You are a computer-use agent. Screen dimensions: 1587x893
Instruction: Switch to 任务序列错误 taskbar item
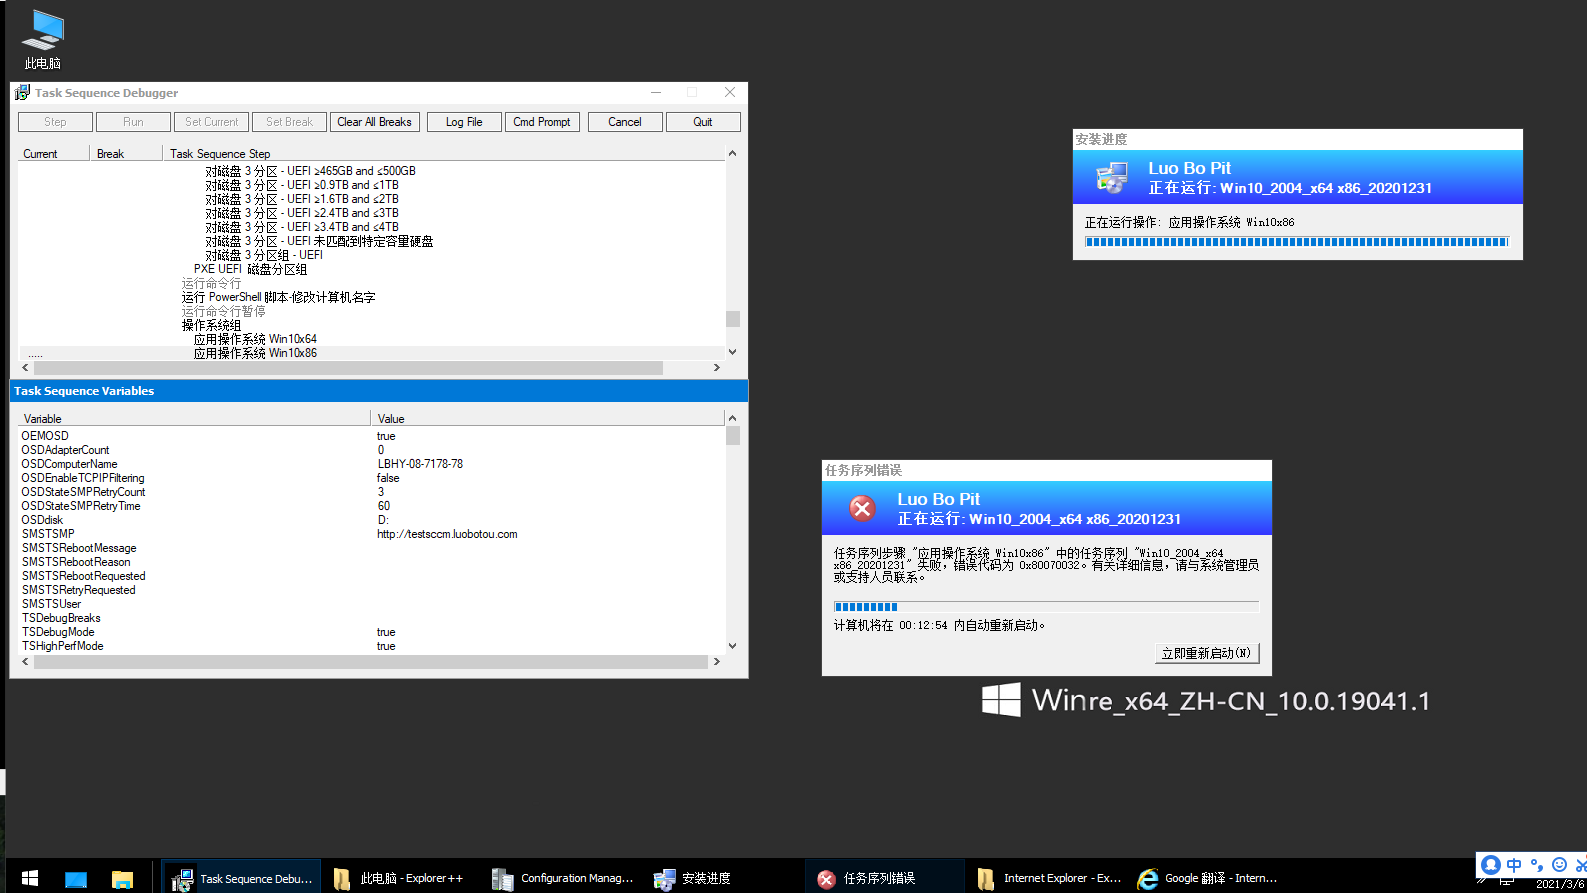tap(884, 878)
